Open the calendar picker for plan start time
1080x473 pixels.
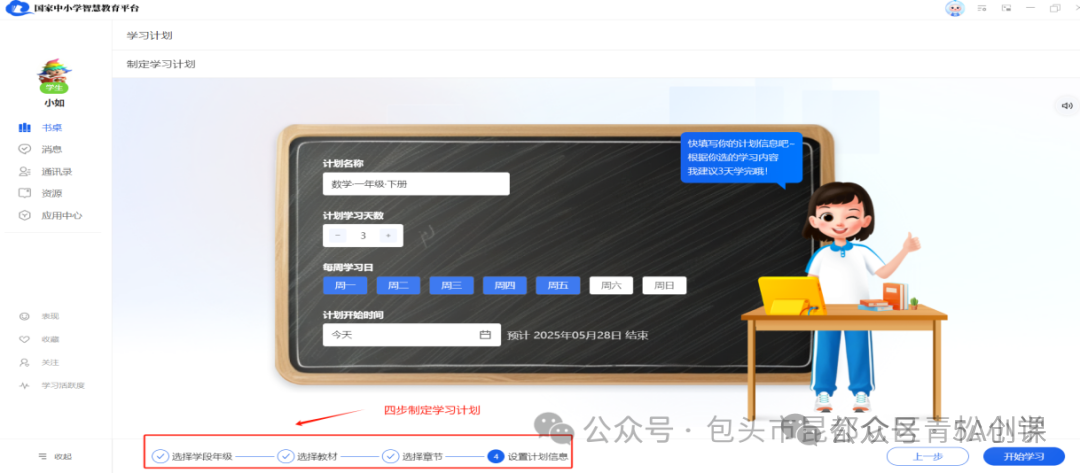(x=485, y=335)
